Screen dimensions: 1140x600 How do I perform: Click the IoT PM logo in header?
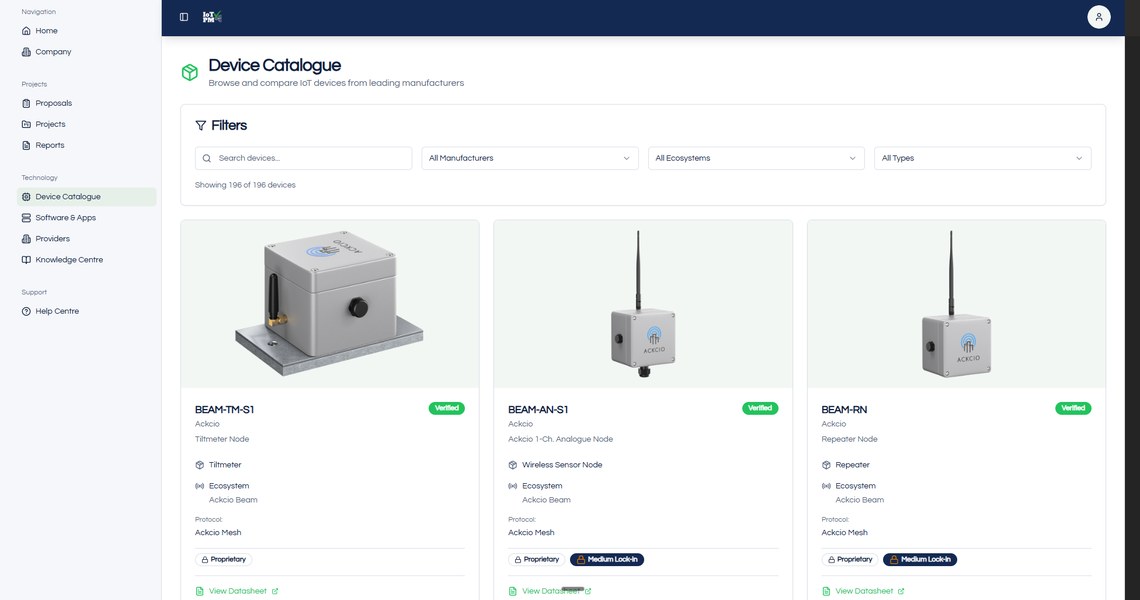pos(212,17)
